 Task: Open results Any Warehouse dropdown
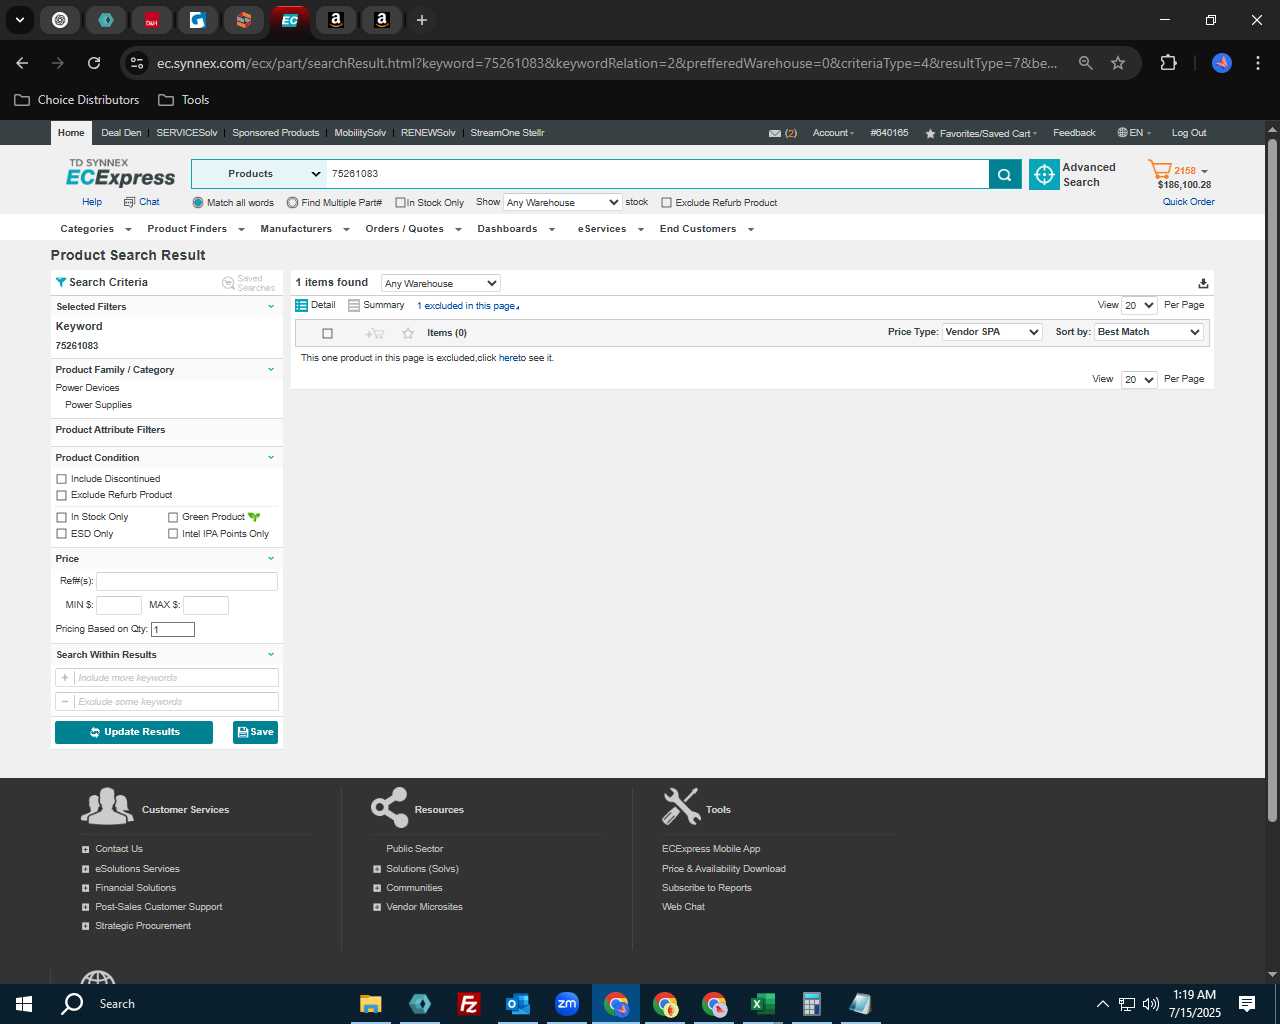coord(440,283)
